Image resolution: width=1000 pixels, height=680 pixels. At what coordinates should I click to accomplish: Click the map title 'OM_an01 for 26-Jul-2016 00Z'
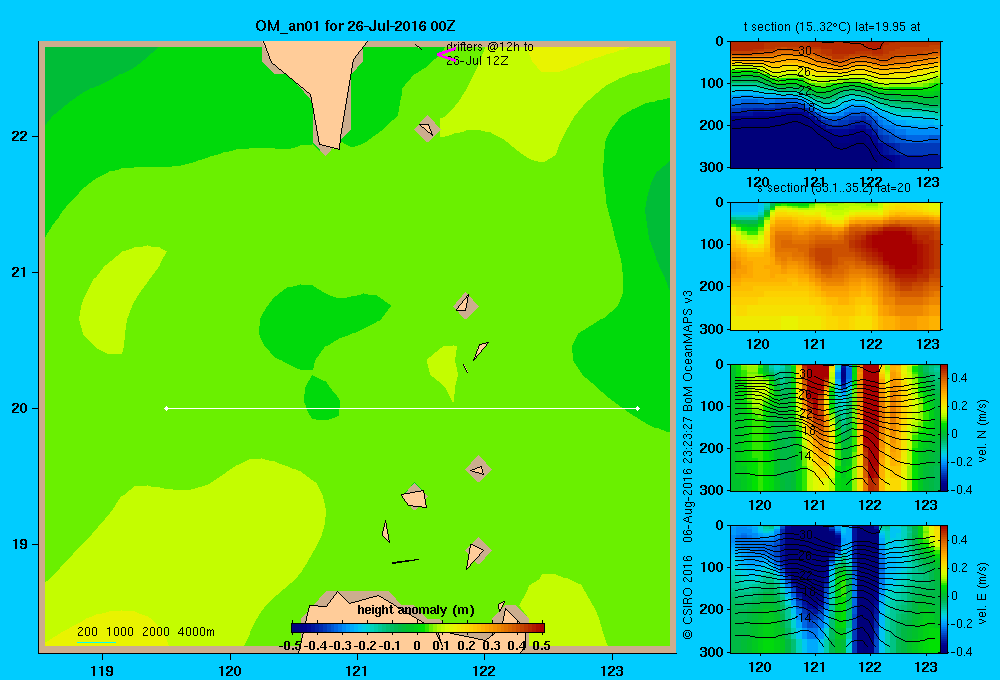point(355,26)
